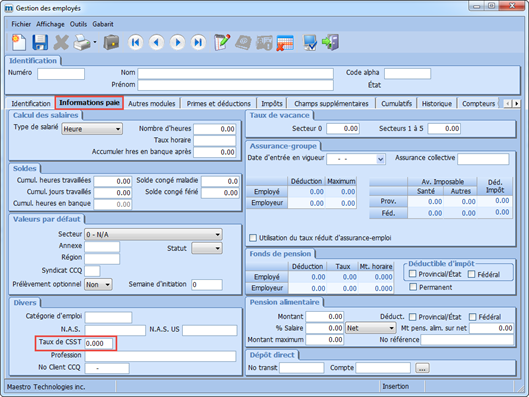Click the Montant maximum field
This screenshot has width=529, height=397.
click(325, 340)
